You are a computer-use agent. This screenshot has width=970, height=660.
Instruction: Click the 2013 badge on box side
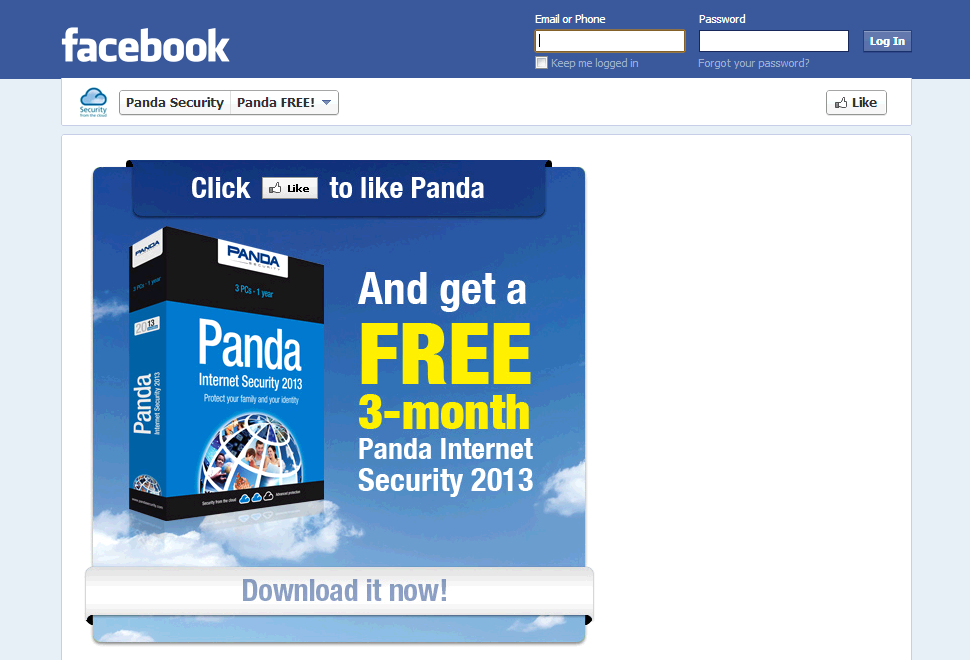point(147,325)
